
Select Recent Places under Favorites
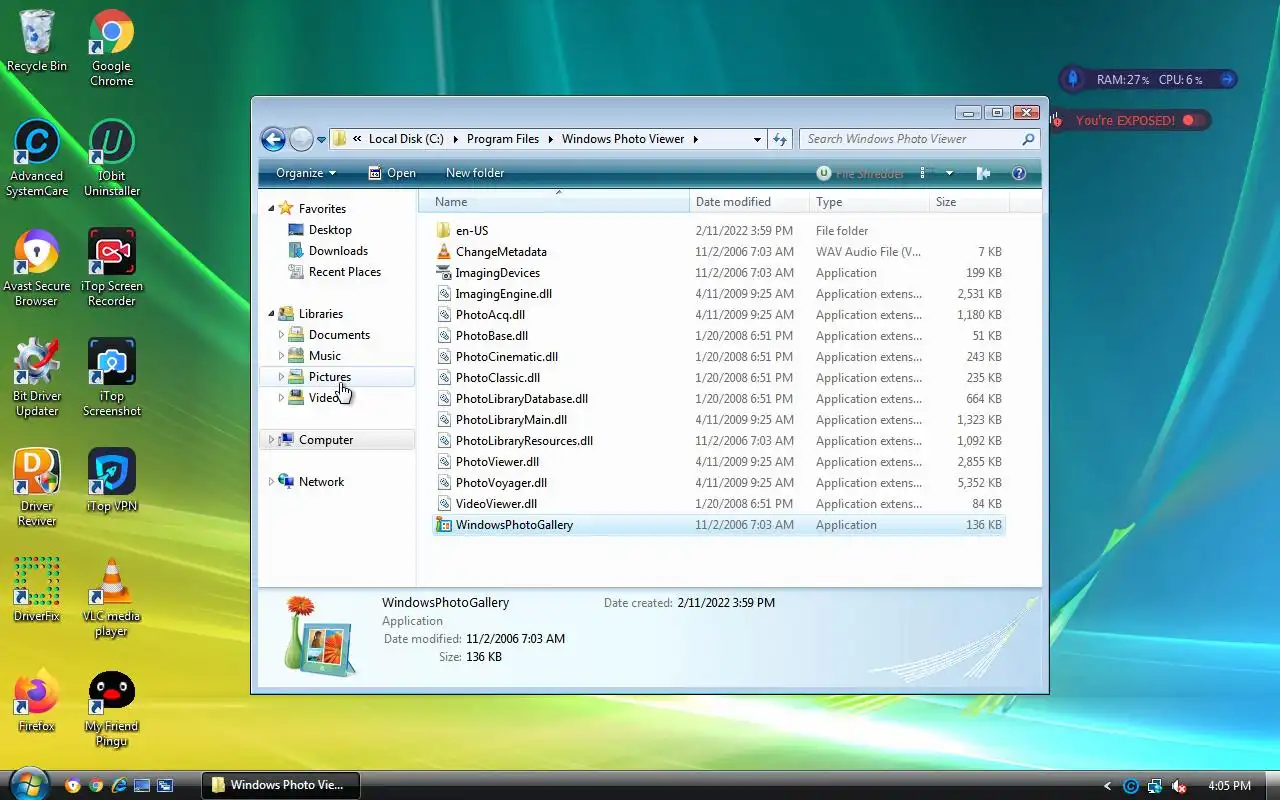click(344, 272)
